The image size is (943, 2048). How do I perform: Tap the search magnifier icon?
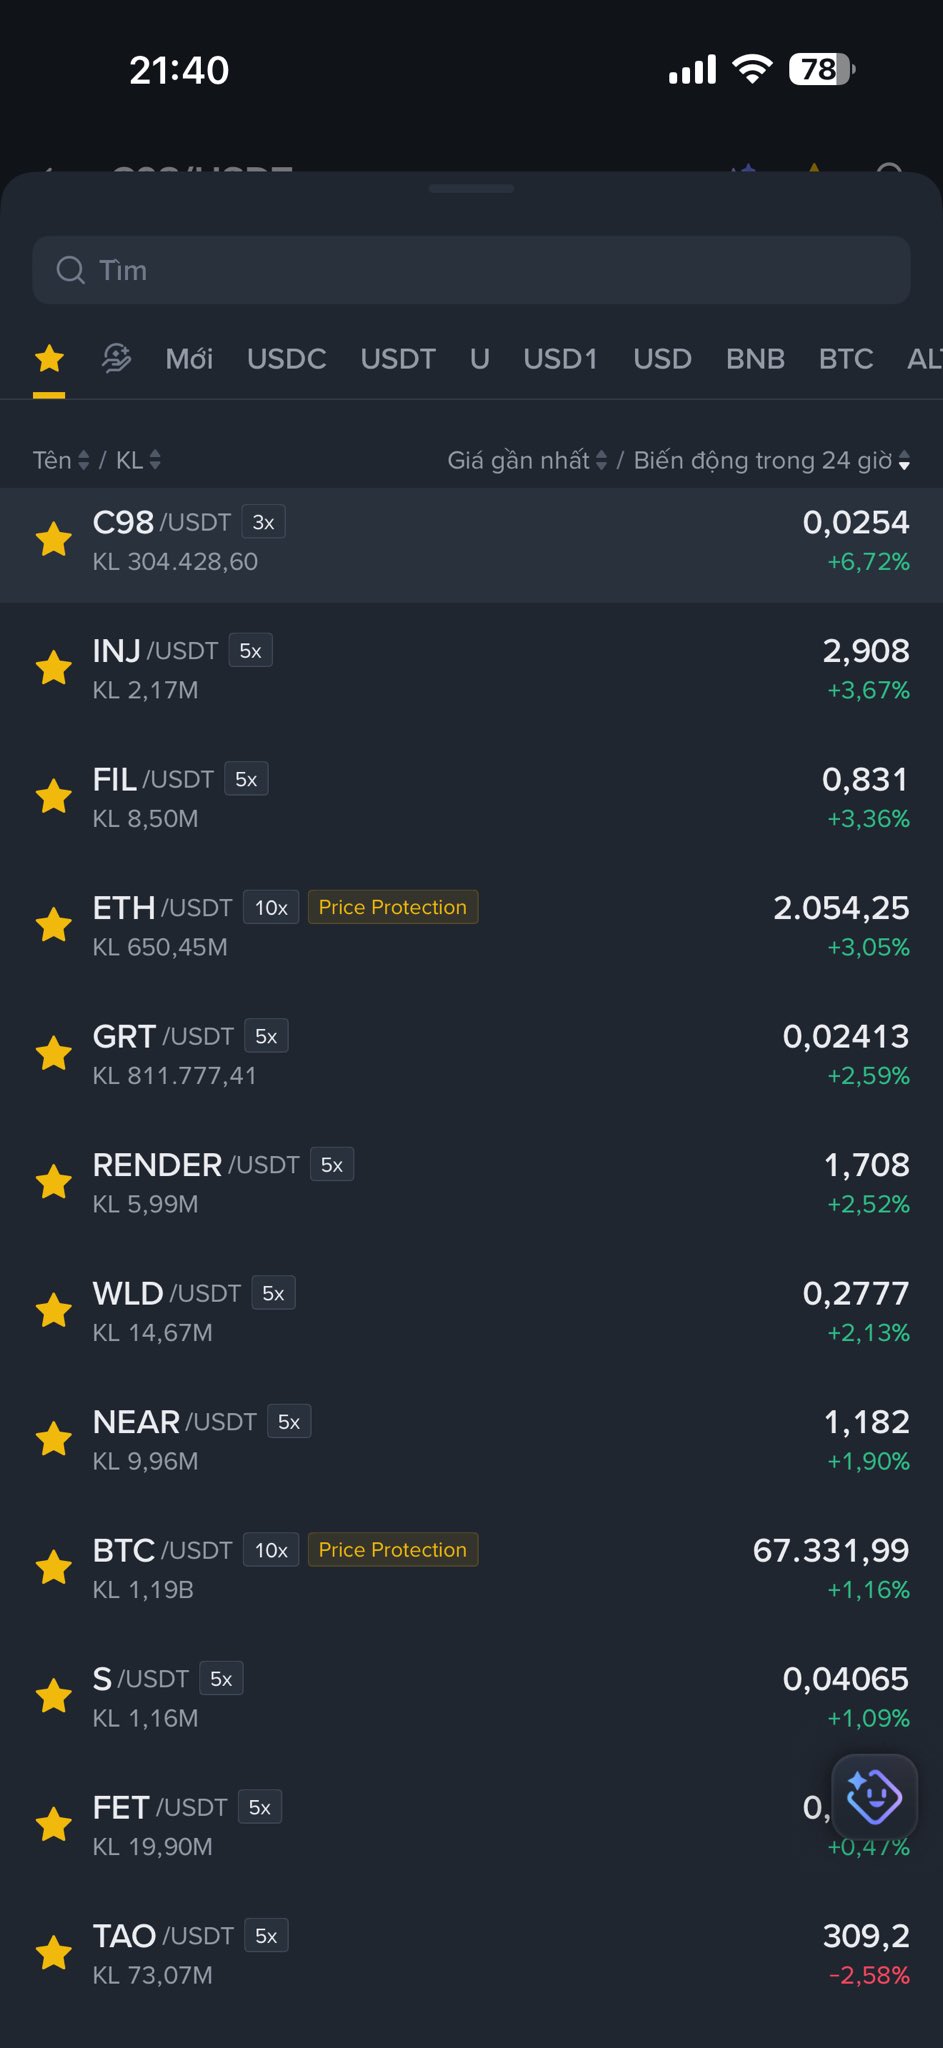coord(70,270)
